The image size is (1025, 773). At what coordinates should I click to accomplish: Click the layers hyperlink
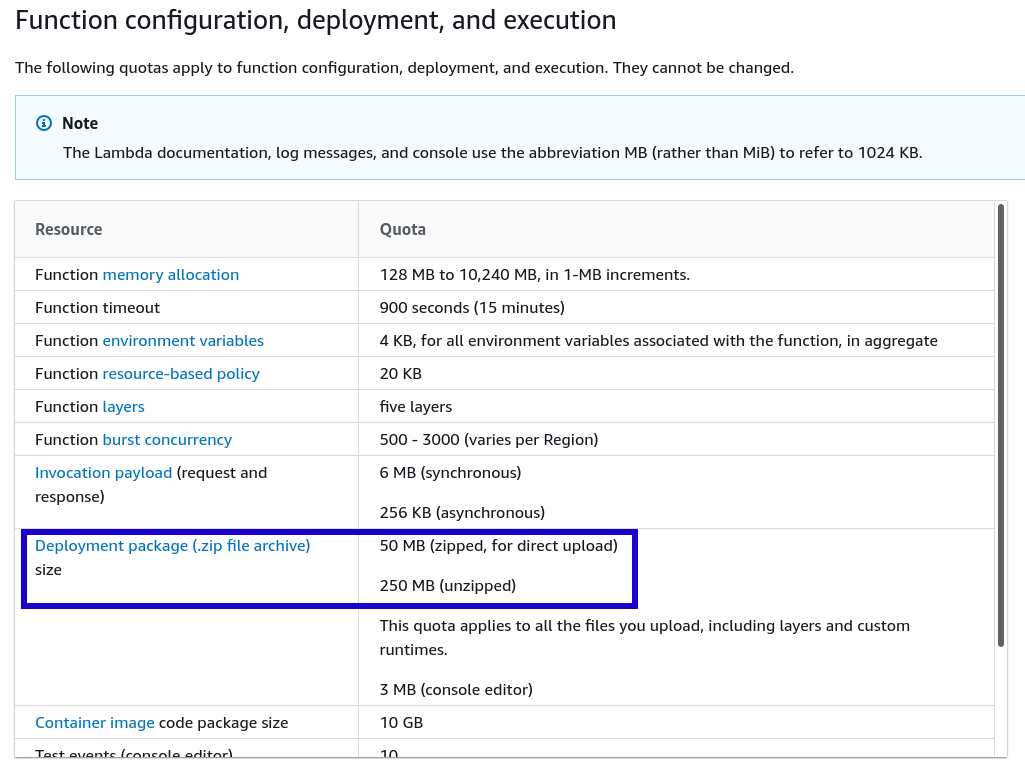coord(123,406)
